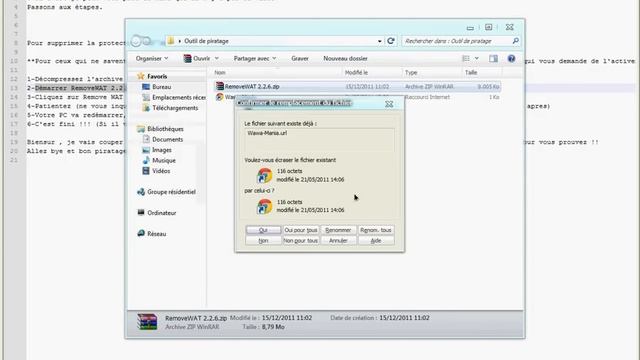Close the file replacement confirmation dialog

pos(389,104)
